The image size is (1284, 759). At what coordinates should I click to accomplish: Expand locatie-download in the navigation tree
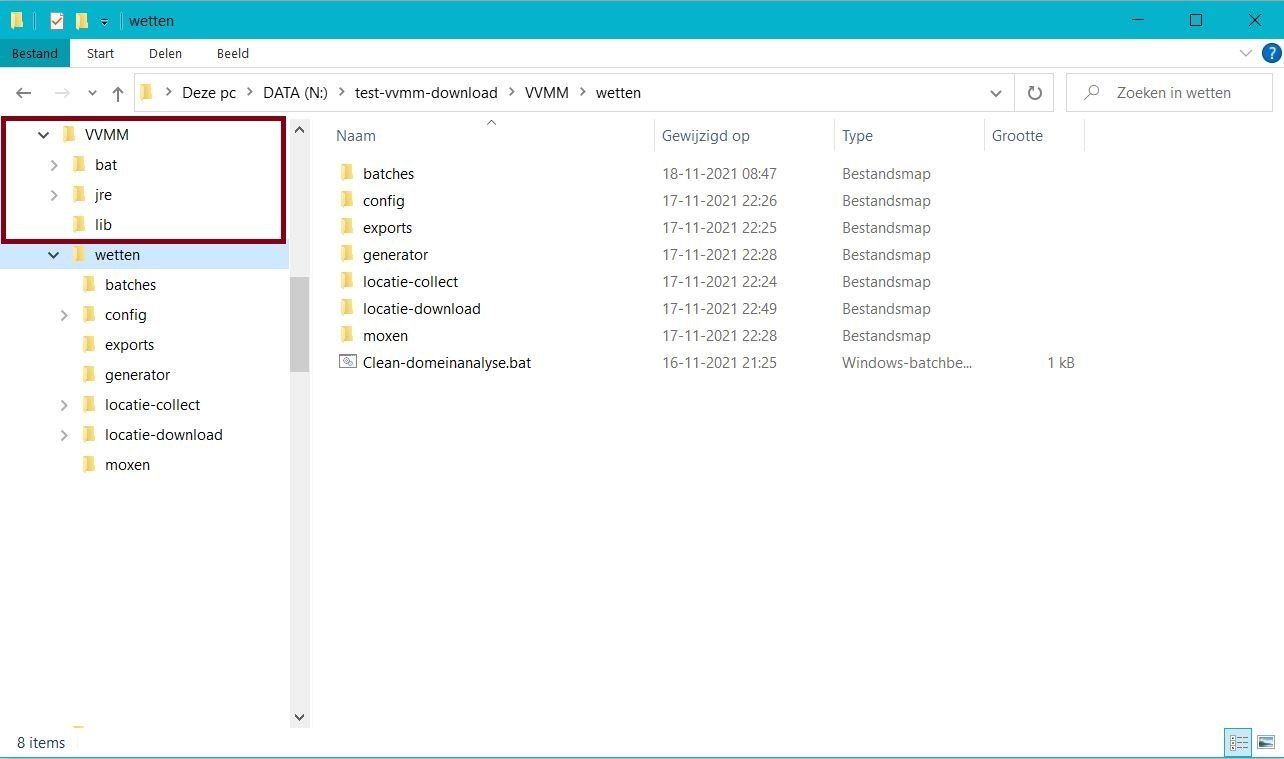[64, 435]
